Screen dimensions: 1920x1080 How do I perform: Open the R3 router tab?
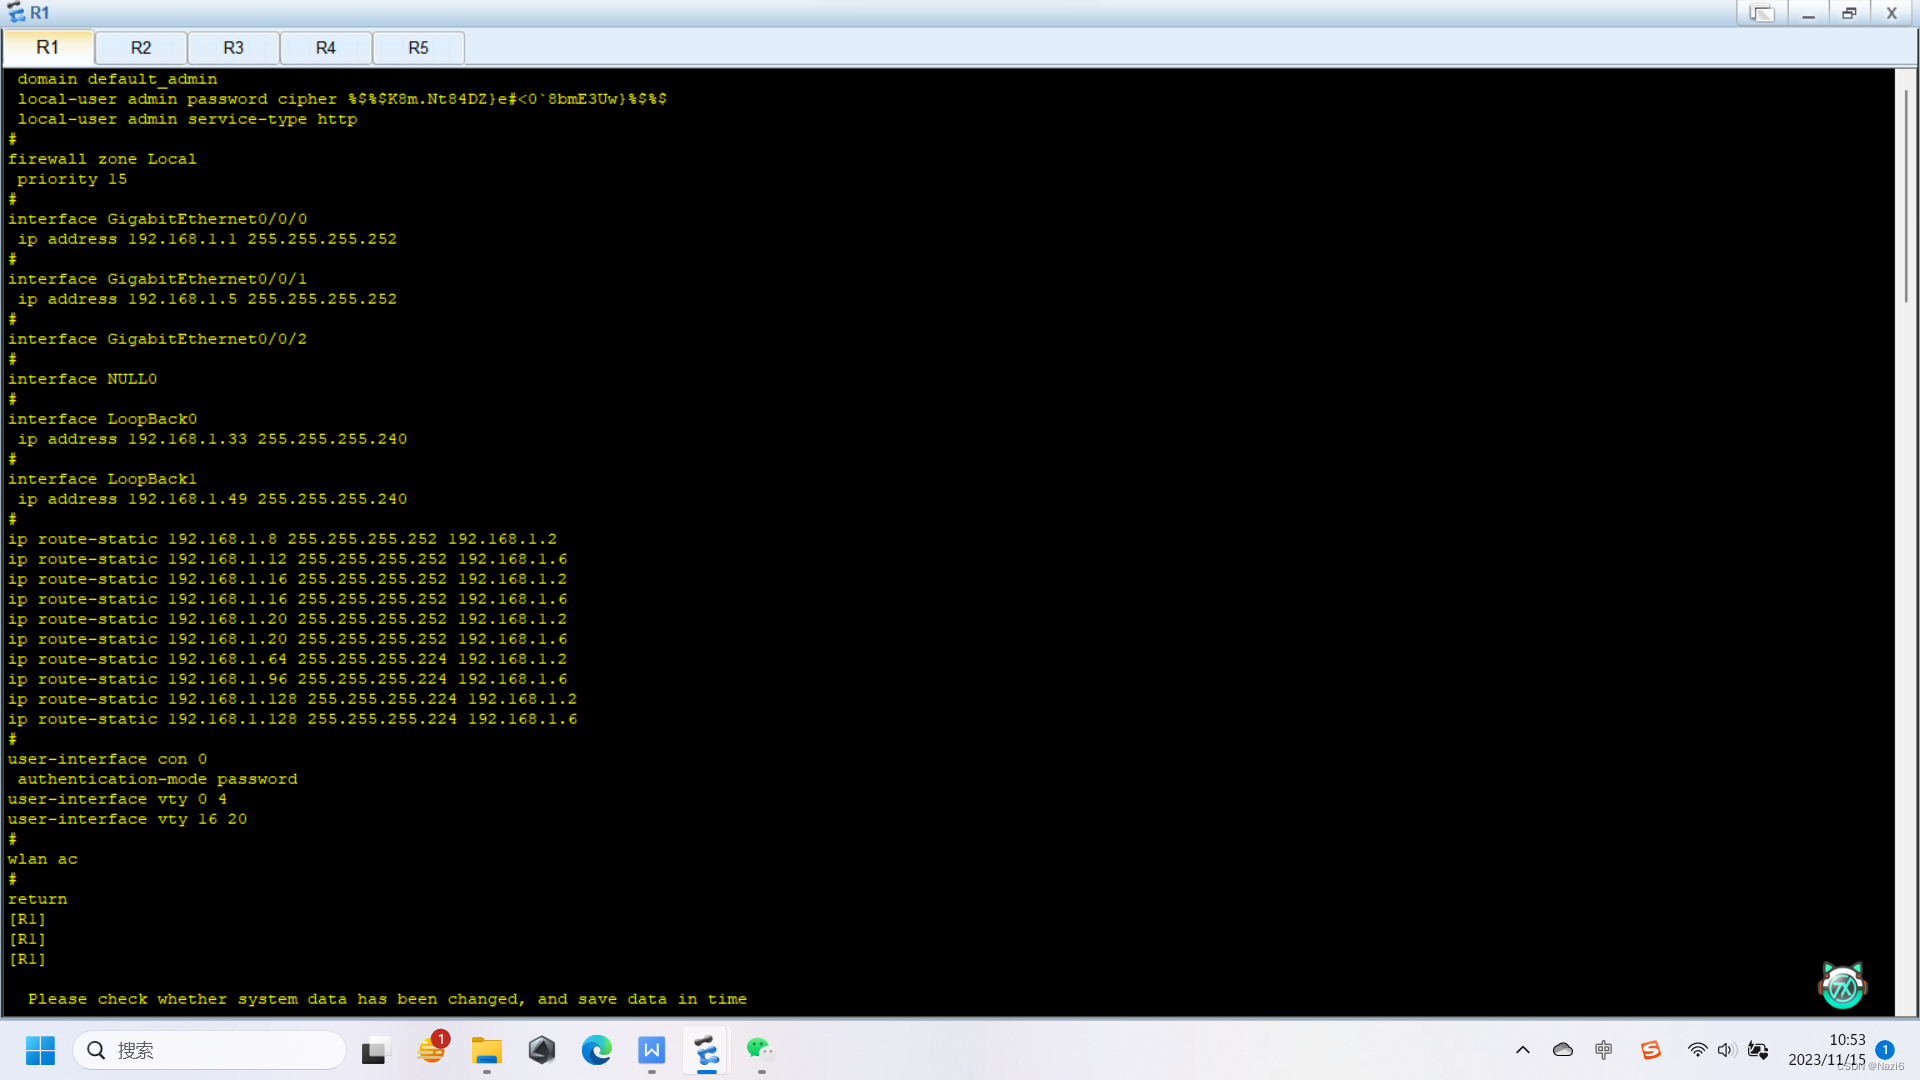click(x=233, y=48)
